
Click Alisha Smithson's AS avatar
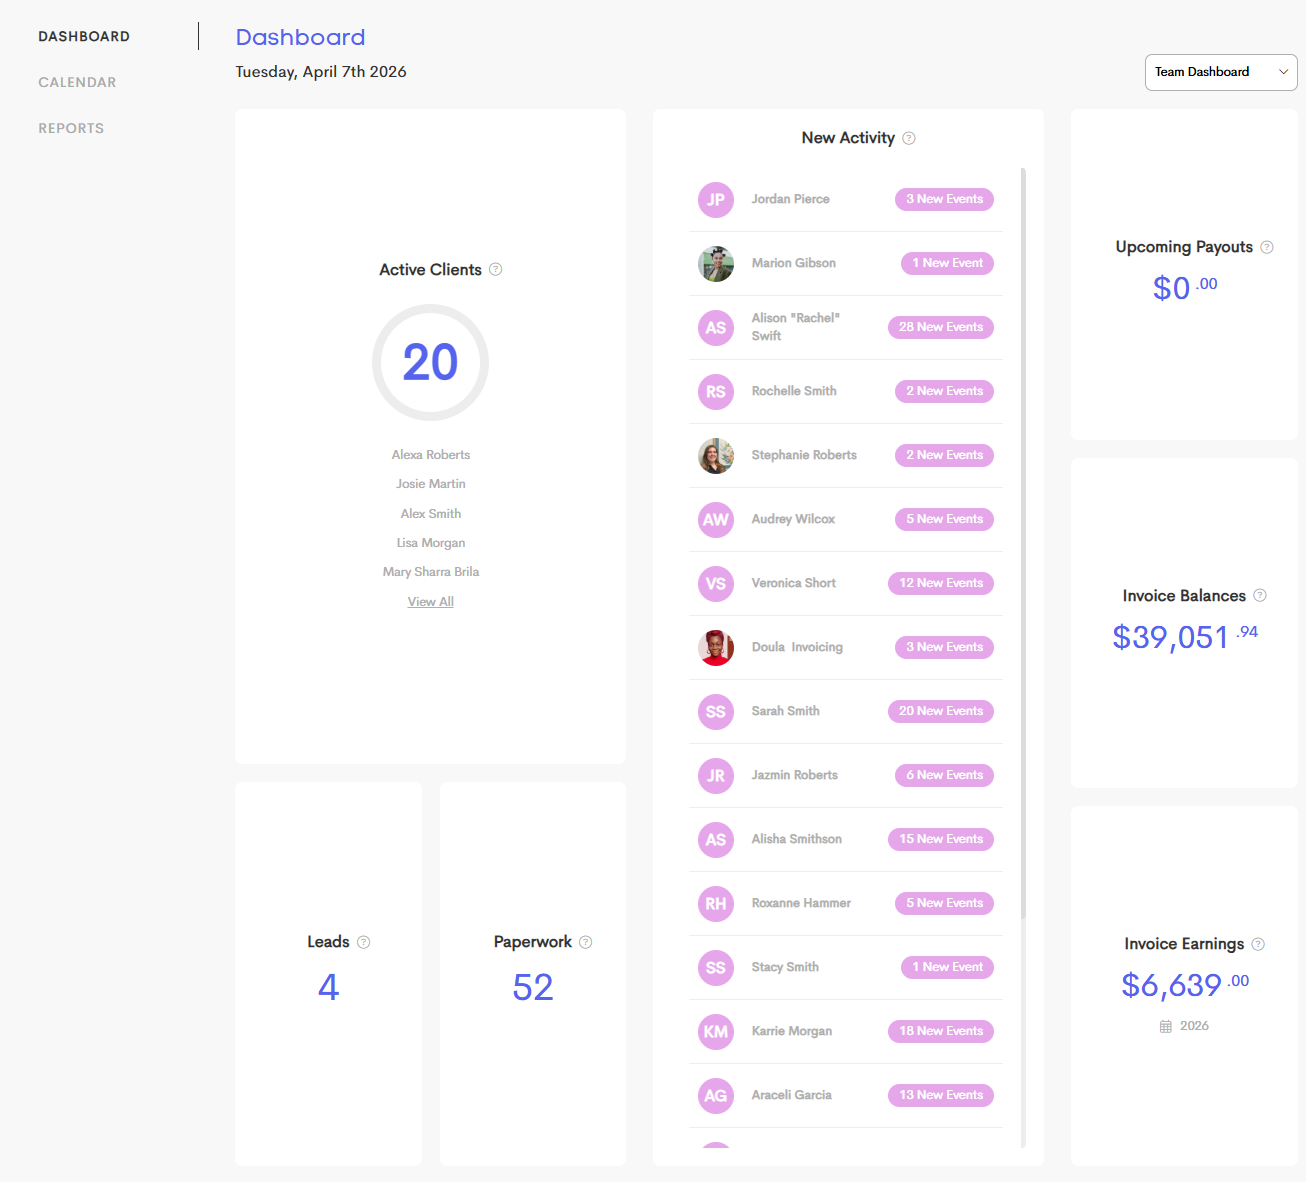[x=716, y=840]
